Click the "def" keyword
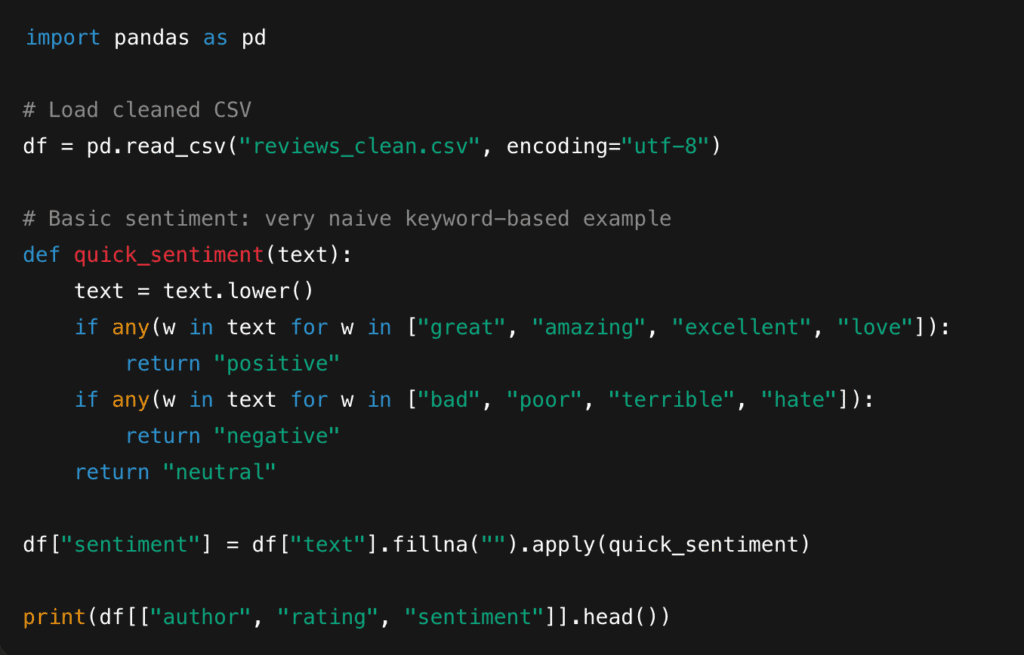The width and height of the screenshot is (1024, 655). (x=41, y=254)
